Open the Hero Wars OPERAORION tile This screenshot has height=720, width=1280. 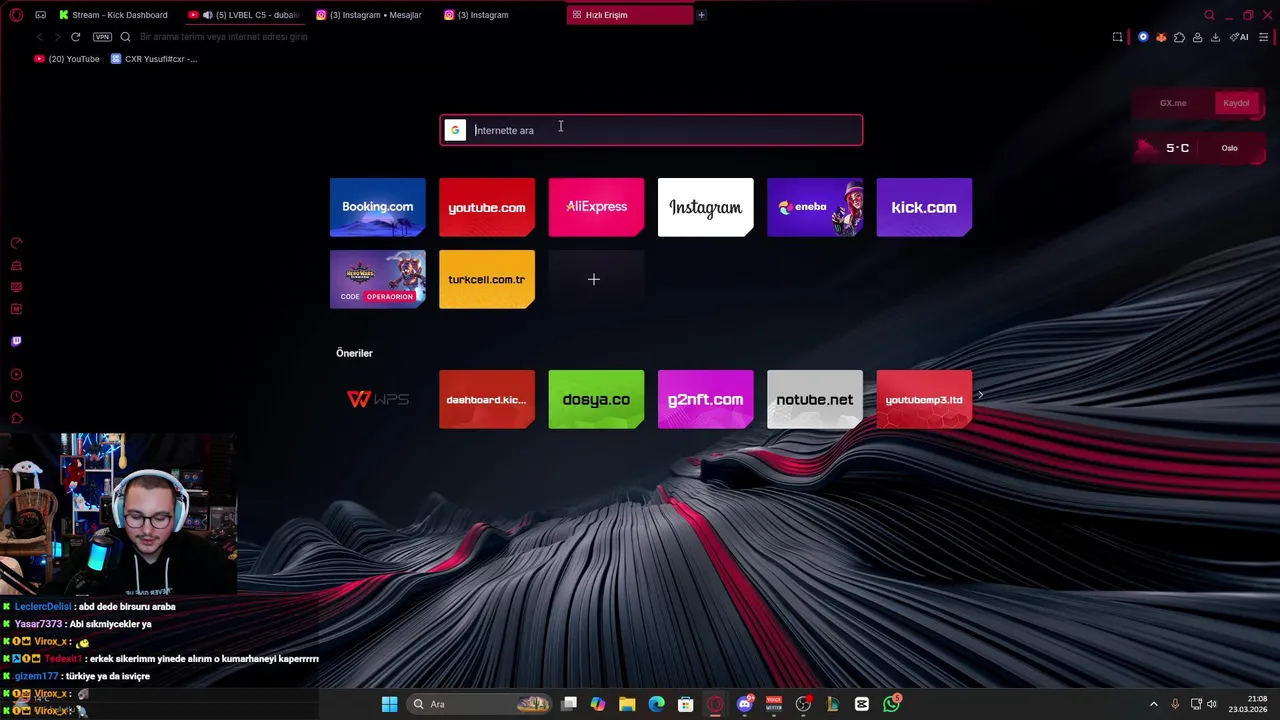coord(377,279)
